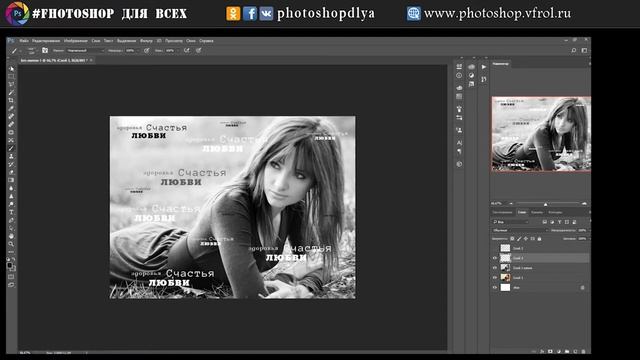Choose the active Brush tool in toolbox

11,148
